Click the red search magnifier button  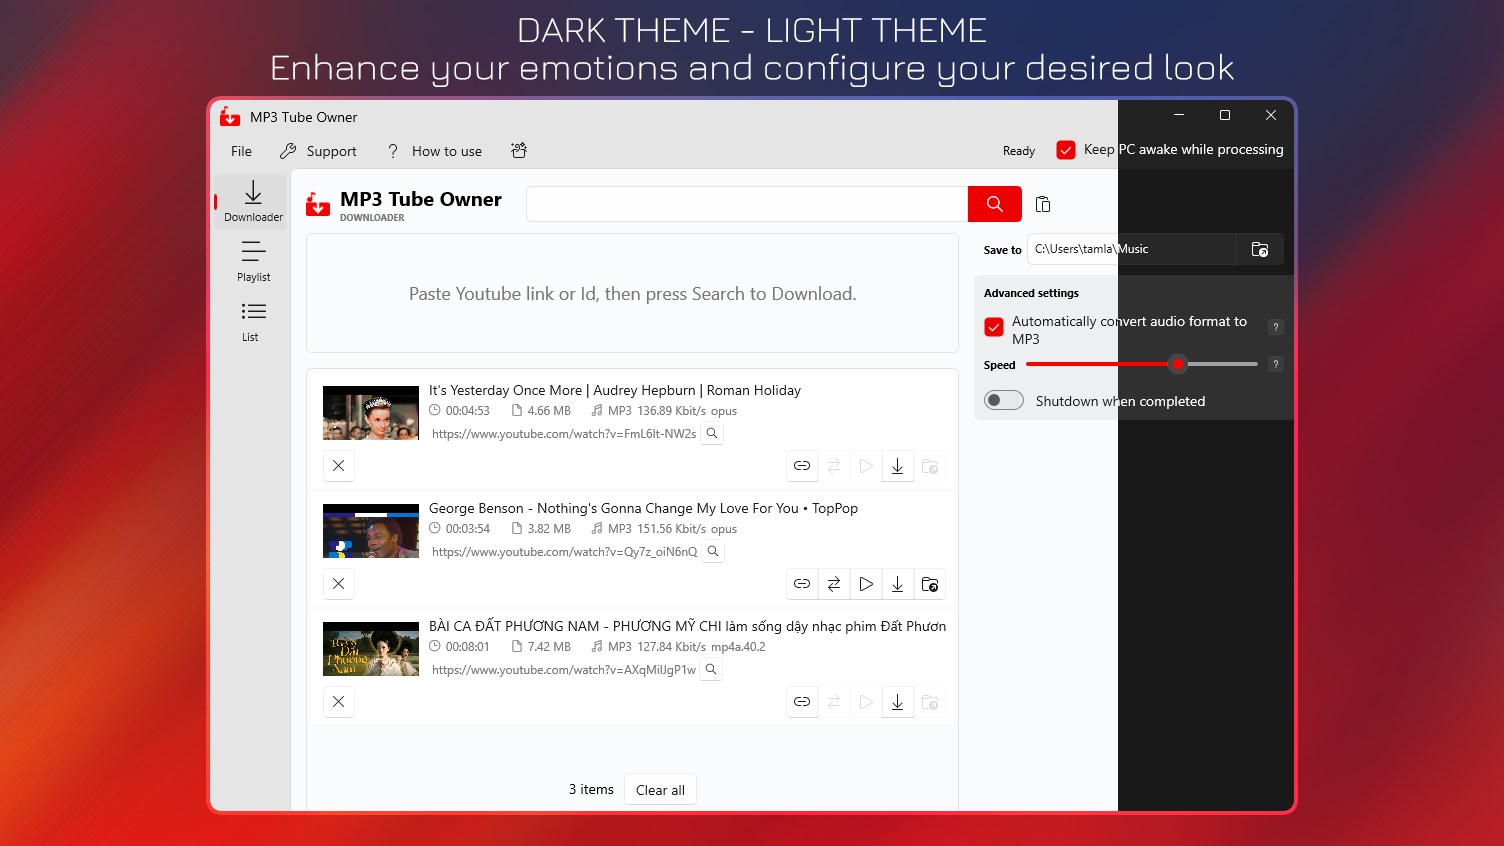pyautogui.click(x=994, y=203)
